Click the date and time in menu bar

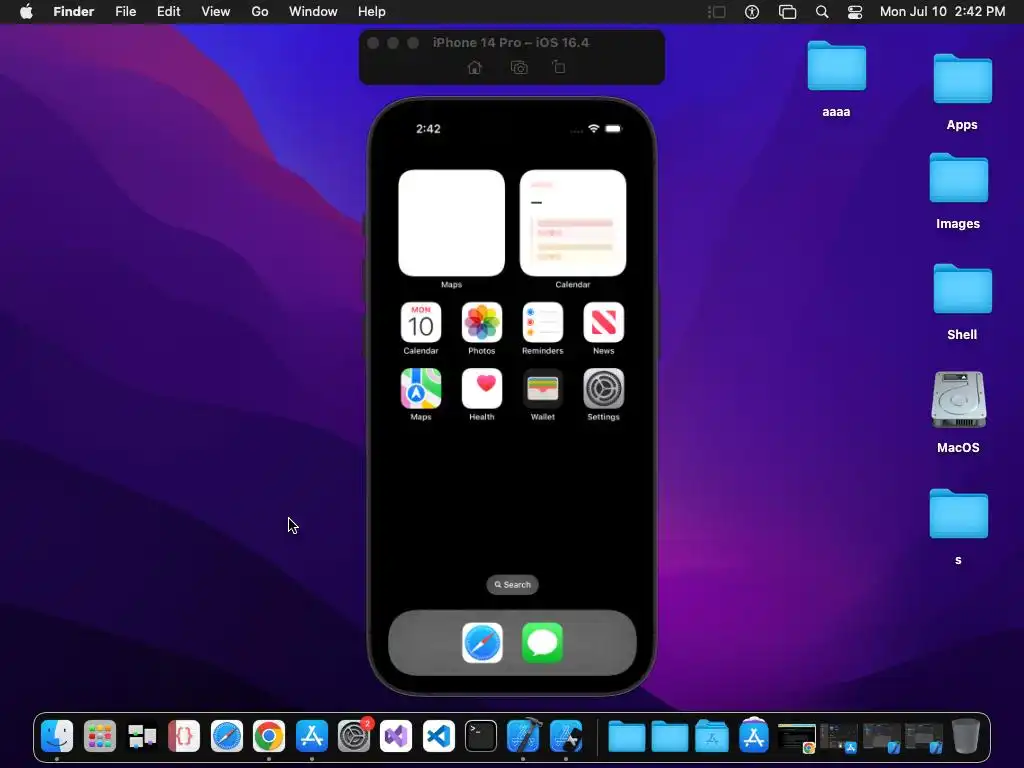942,12
